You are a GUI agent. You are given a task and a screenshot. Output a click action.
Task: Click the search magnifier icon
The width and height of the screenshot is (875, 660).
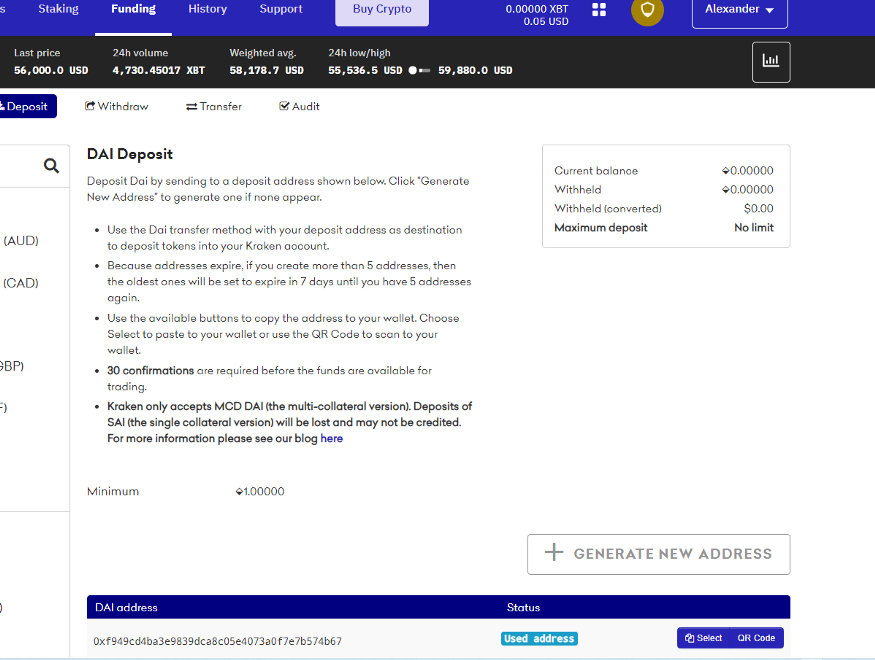[51, 166]
